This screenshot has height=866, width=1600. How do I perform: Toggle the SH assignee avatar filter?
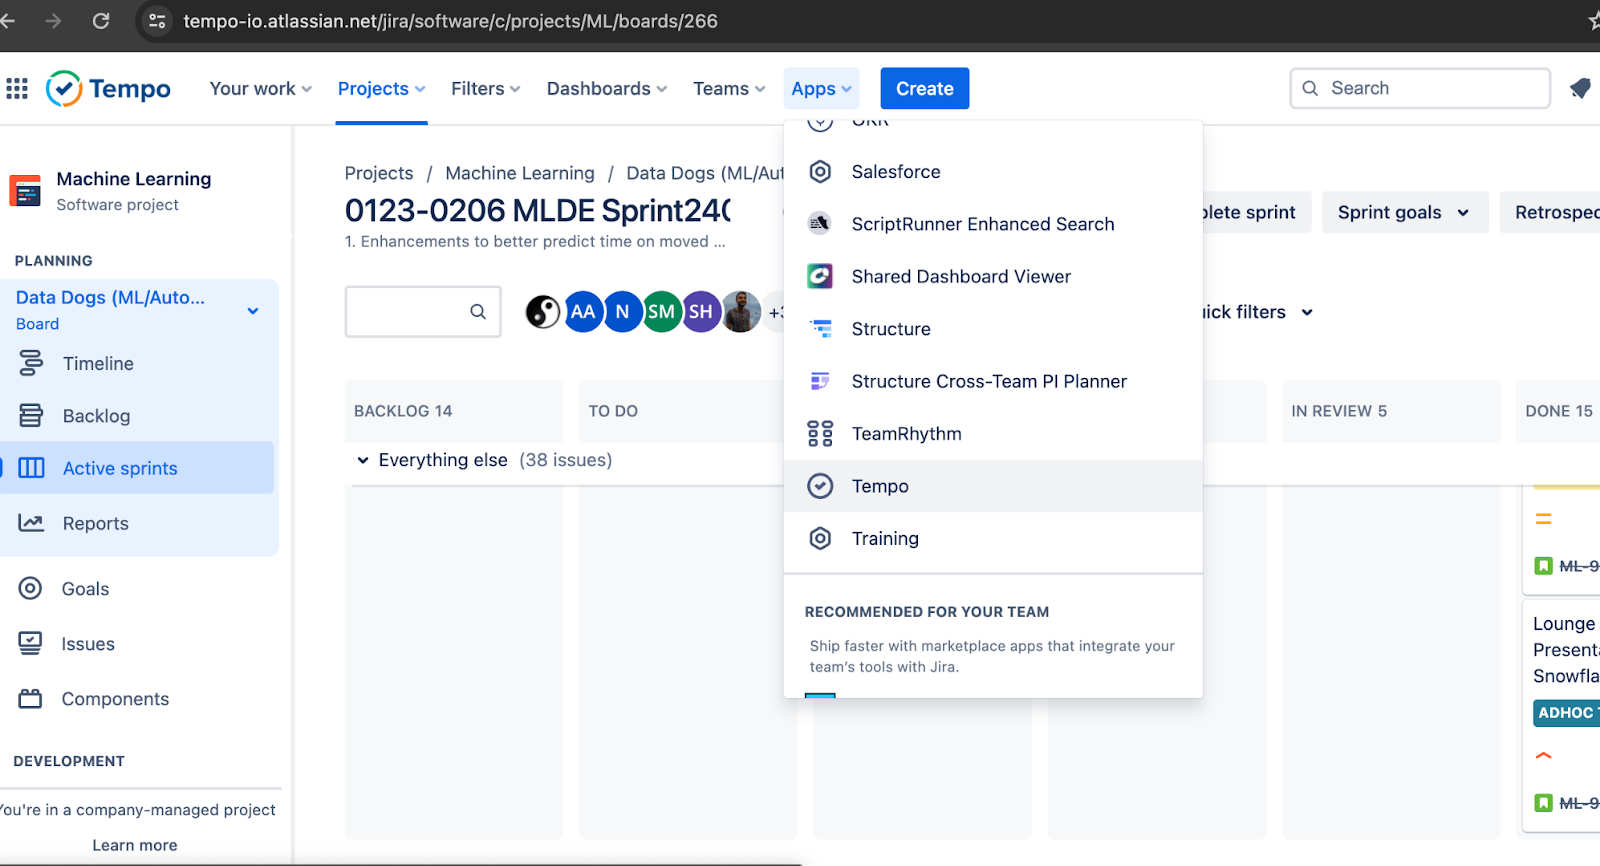point(701,312)
